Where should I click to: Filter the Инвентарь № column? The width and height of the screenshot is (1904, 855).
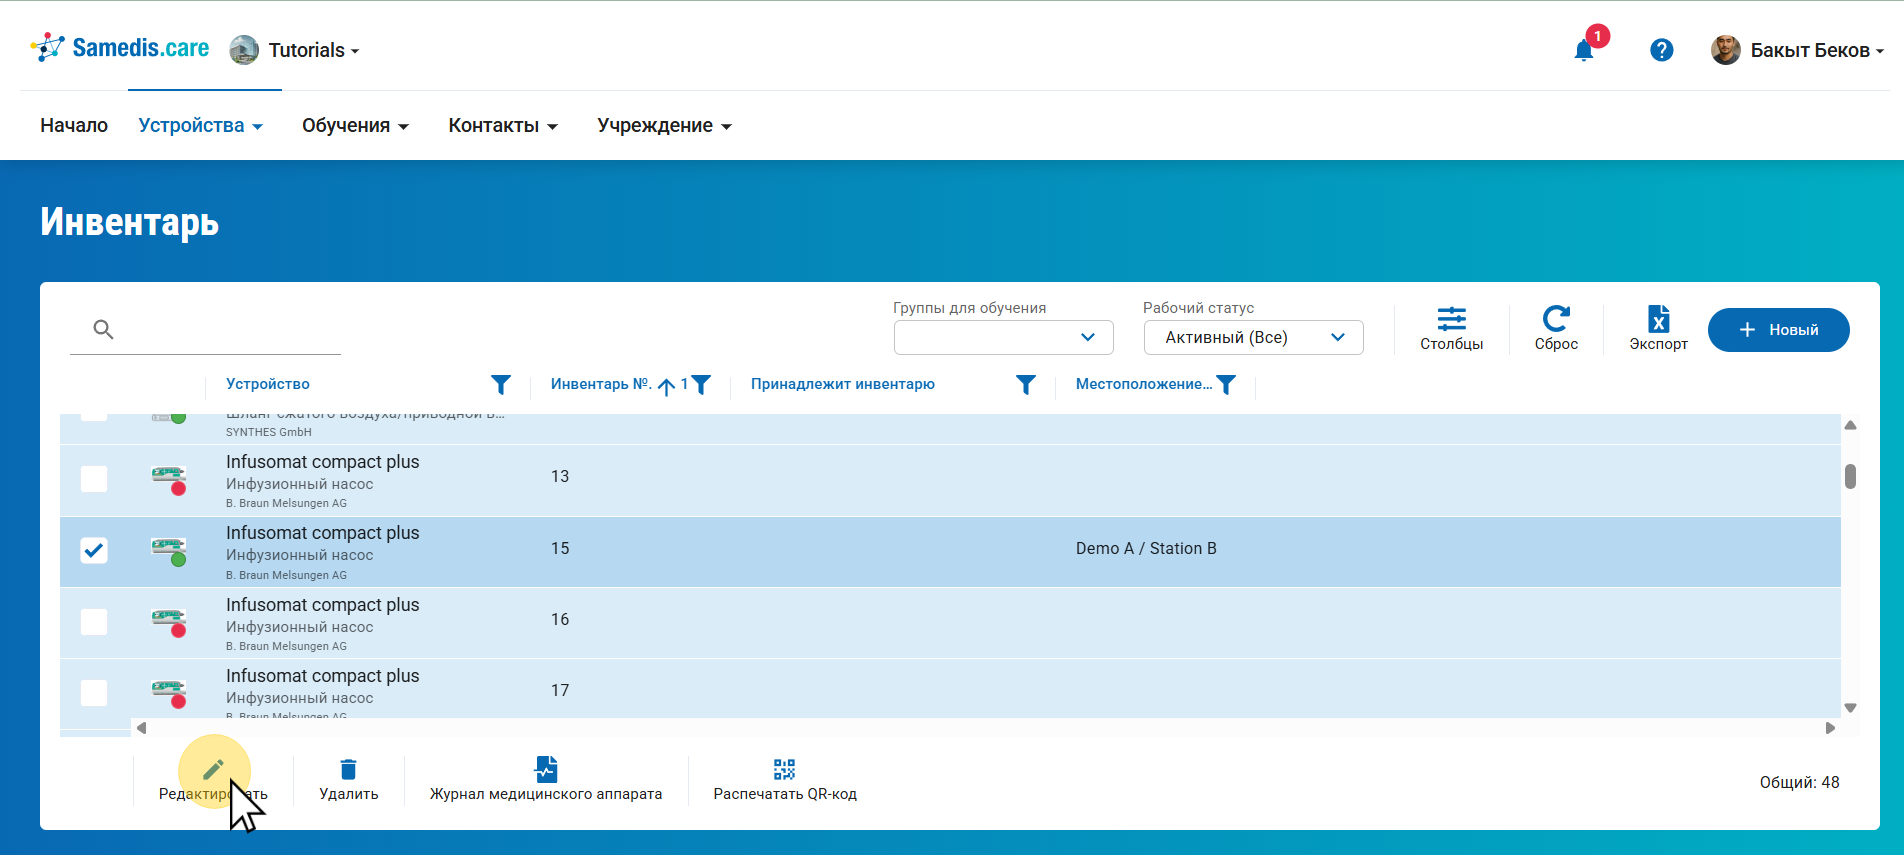(x=702, y=385)
